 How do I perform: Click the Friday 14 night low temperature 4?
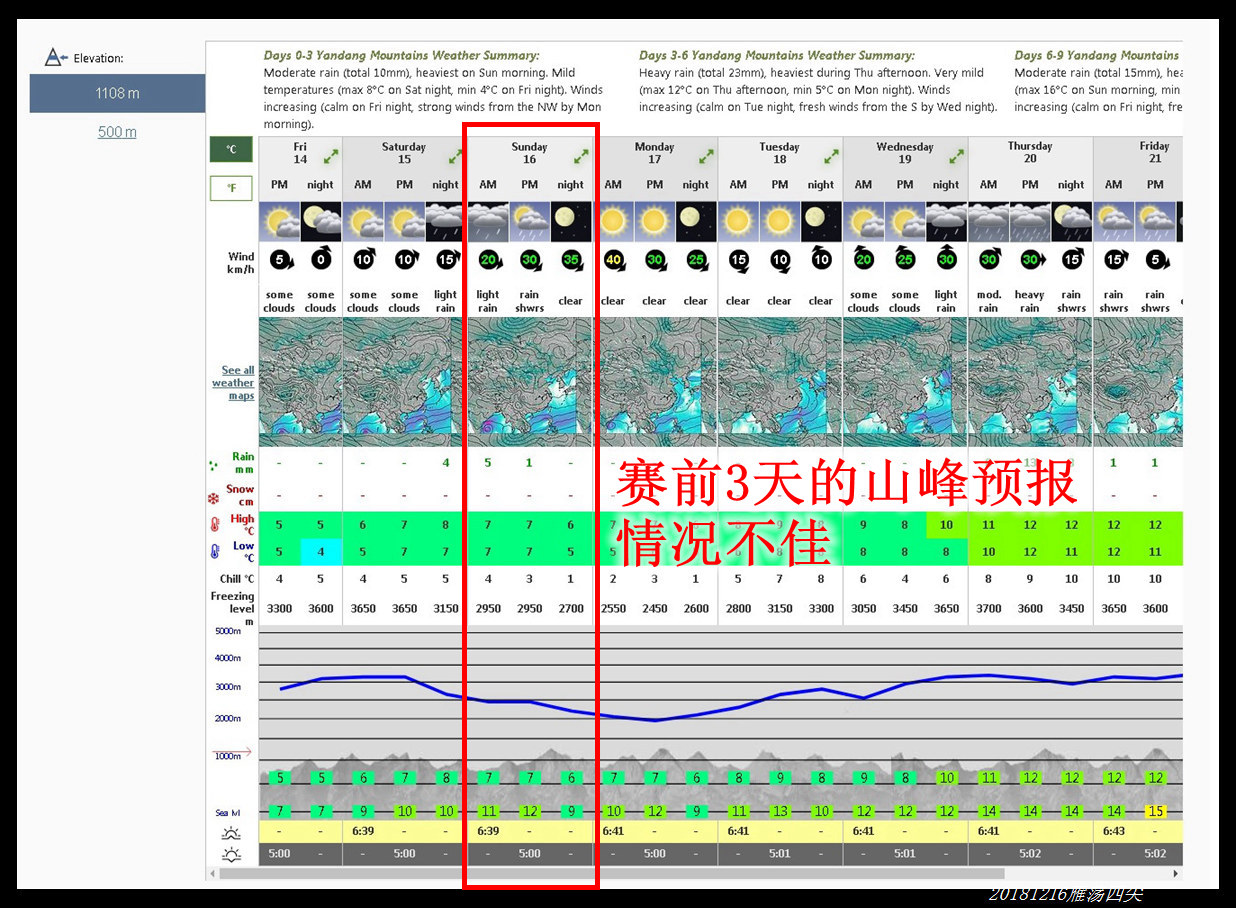pyautogui.click(x=321, y=552)
